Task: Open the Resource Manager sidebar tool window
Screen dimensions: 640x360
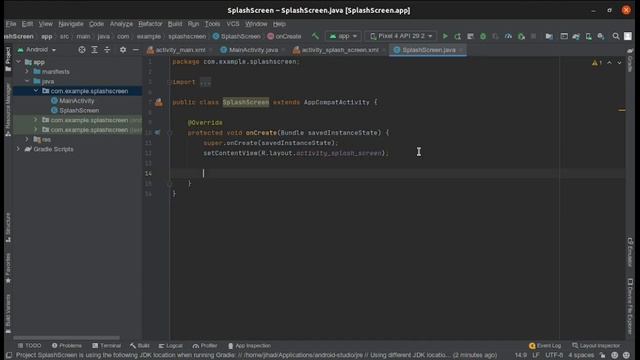Action: click(8, 109)
